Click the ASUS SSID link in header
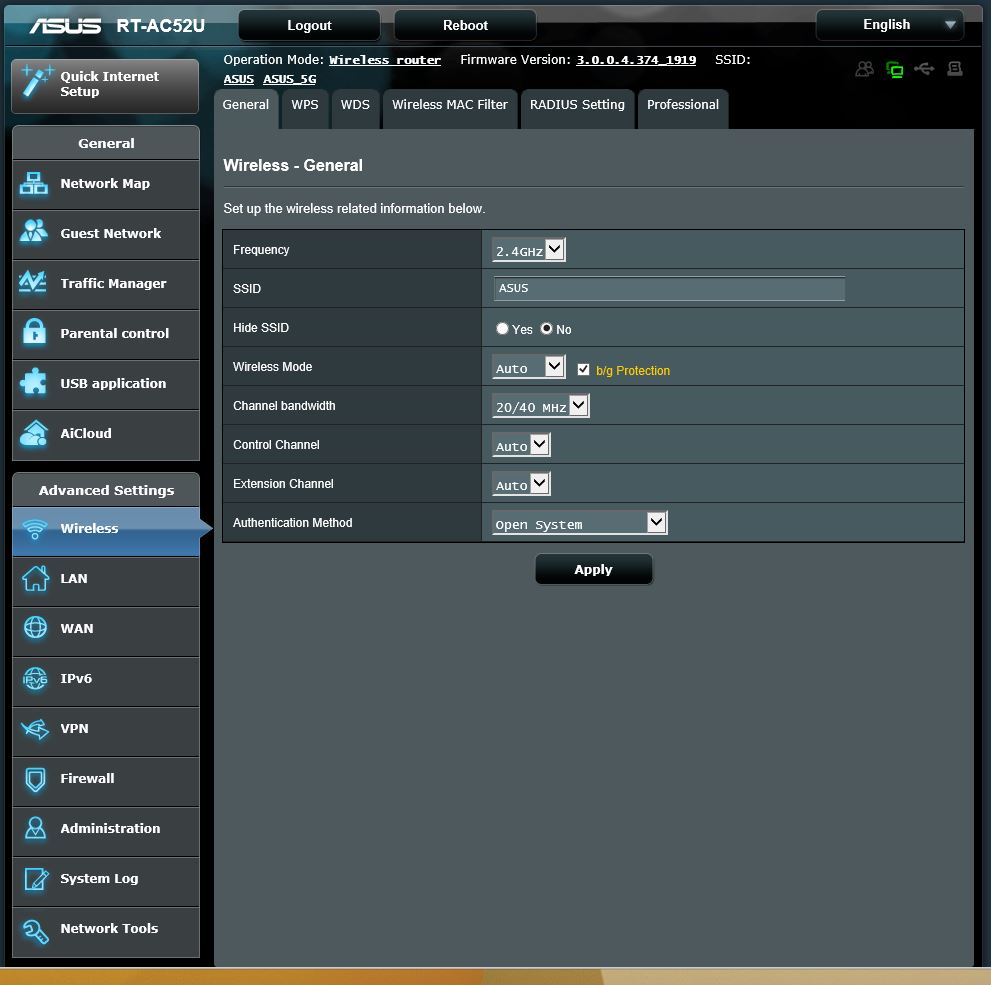 [x=238, y=79]
